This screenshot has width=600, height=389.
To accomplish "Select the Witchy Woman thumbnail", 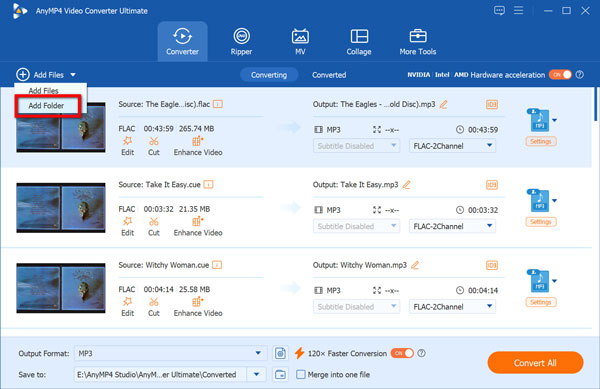I will coord(61,288).
